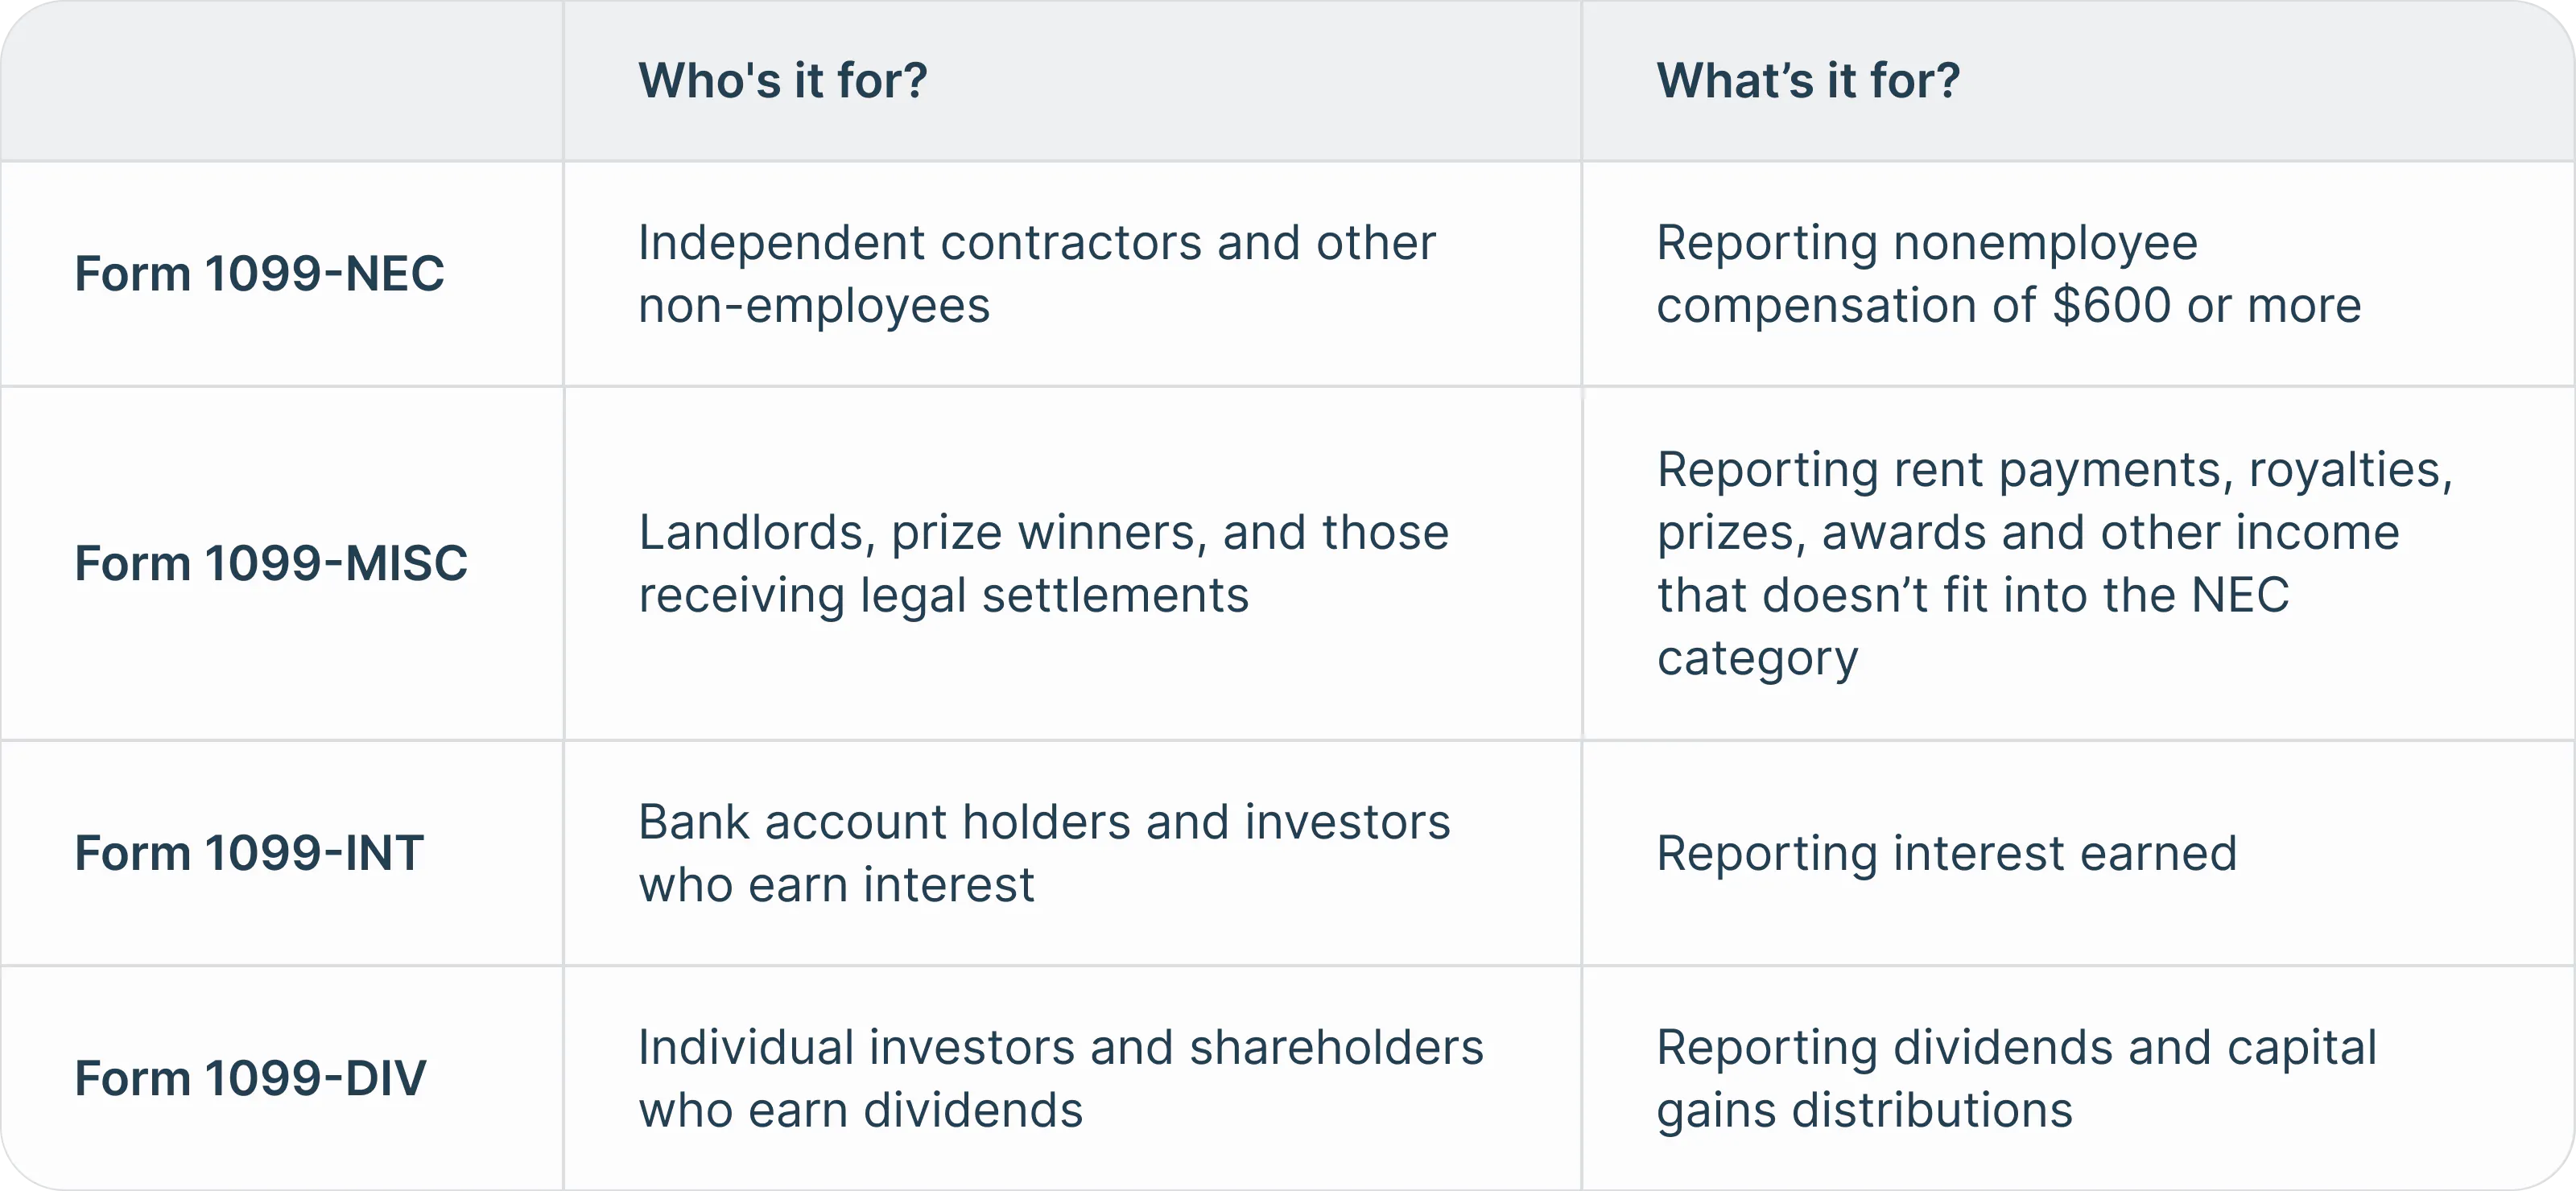Click the "Who's it for?" column header
2576x1191 pixels.
point(783,80)
